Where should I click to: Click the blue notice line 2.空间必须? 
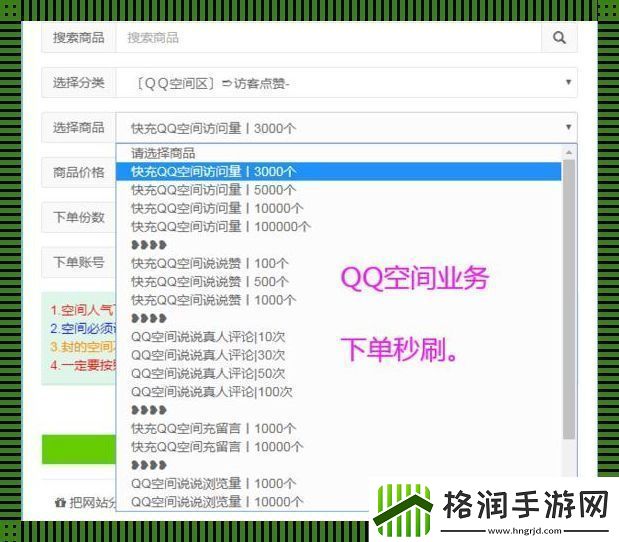click(x=83, y=328)
